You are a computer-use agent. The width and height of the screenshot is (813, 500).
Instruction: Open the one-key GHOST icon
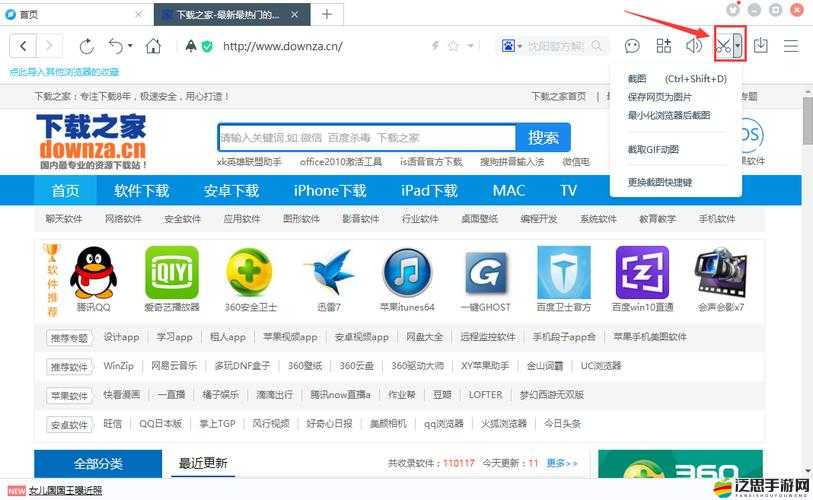pos(486,273)
